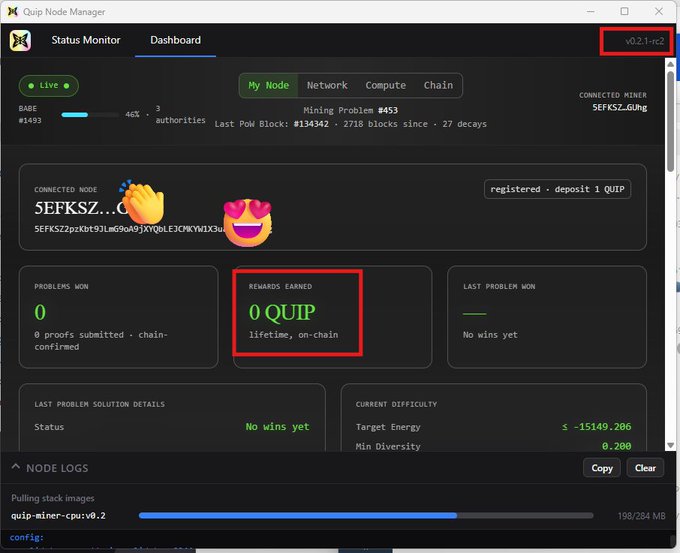680x553 pixels.
Task: Click the Live status badge
Action: (49, 85)
